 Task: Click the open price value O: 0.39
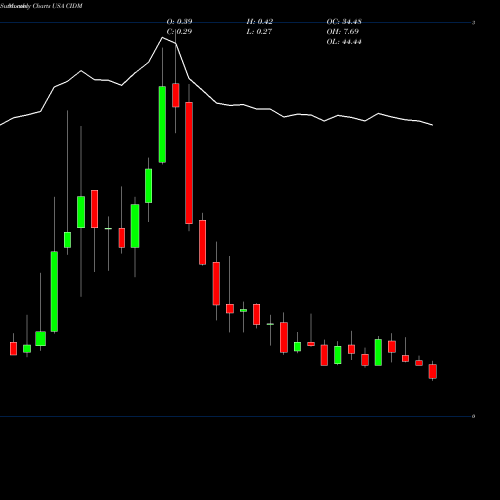[x=179, y=22]
